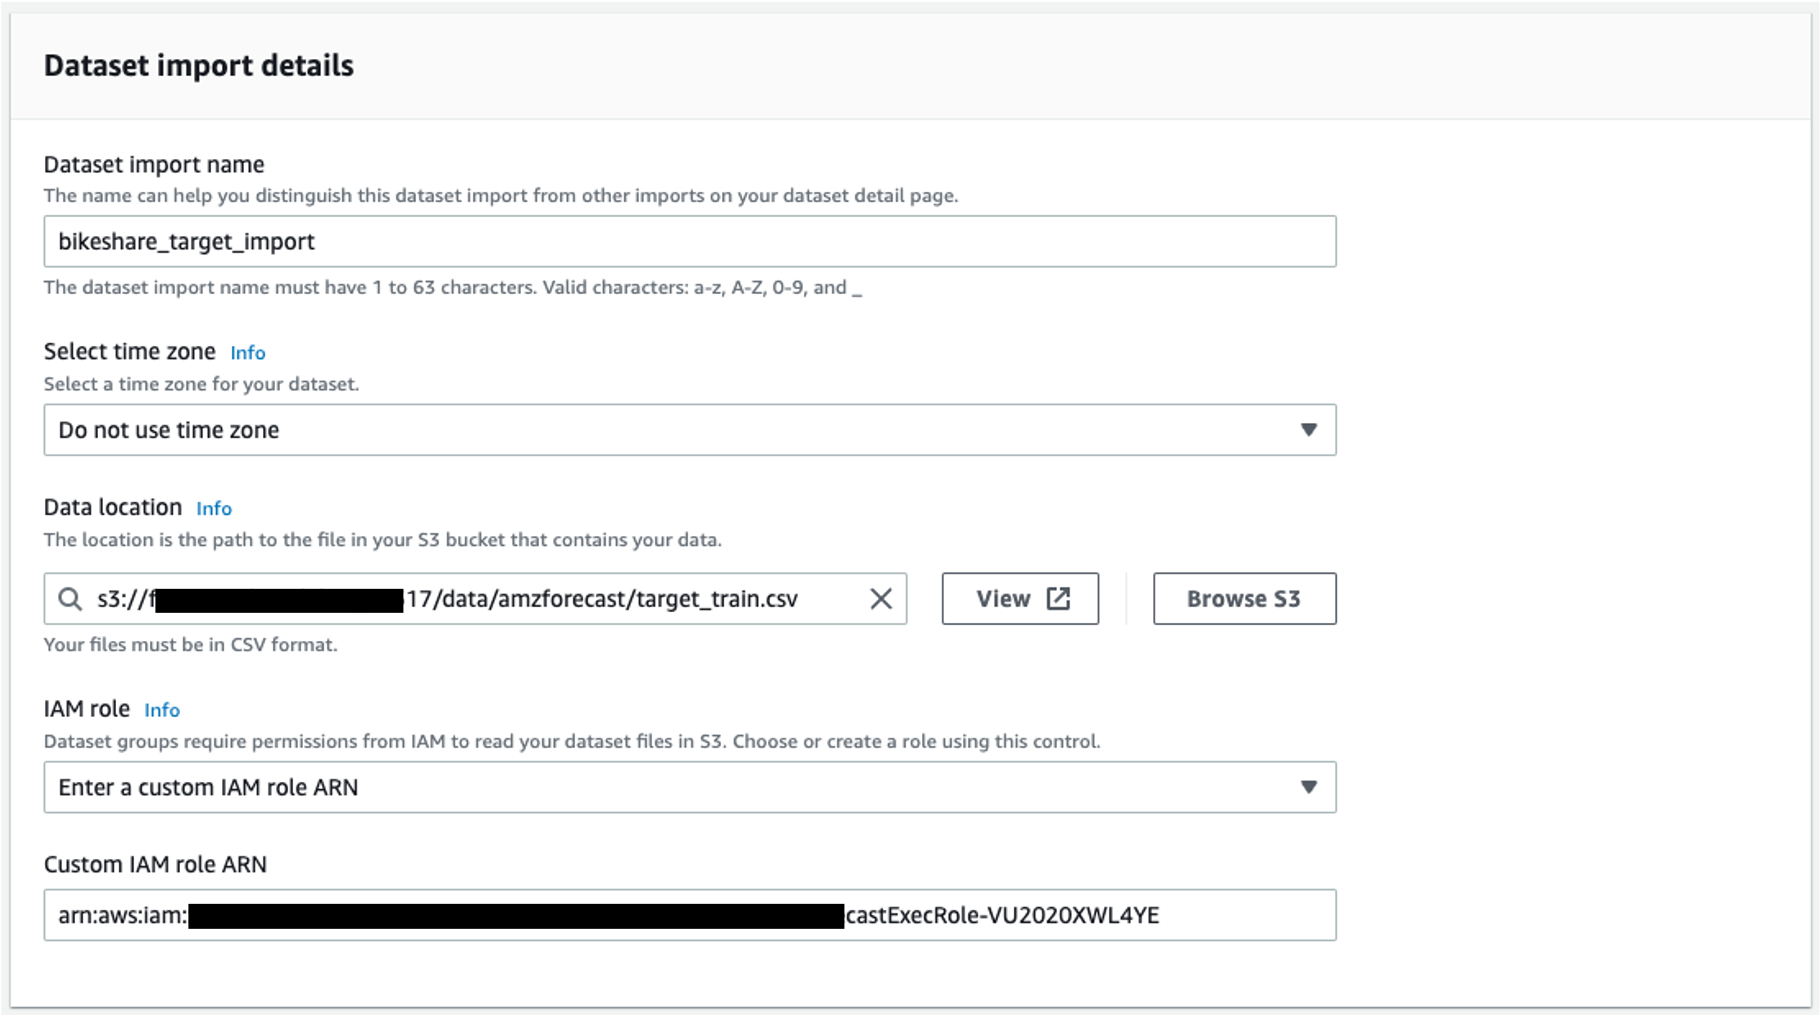The image size is (1820, 1016).
Task: Click the View button
Action: [x=1020, y=599]
